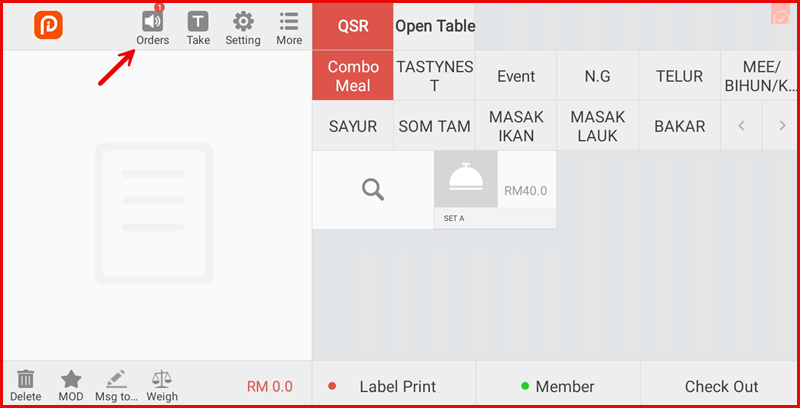This screenshot has width=800, height=408.
Task: Select the MASAK LAUK category
Action: click(x=597, y=125)
